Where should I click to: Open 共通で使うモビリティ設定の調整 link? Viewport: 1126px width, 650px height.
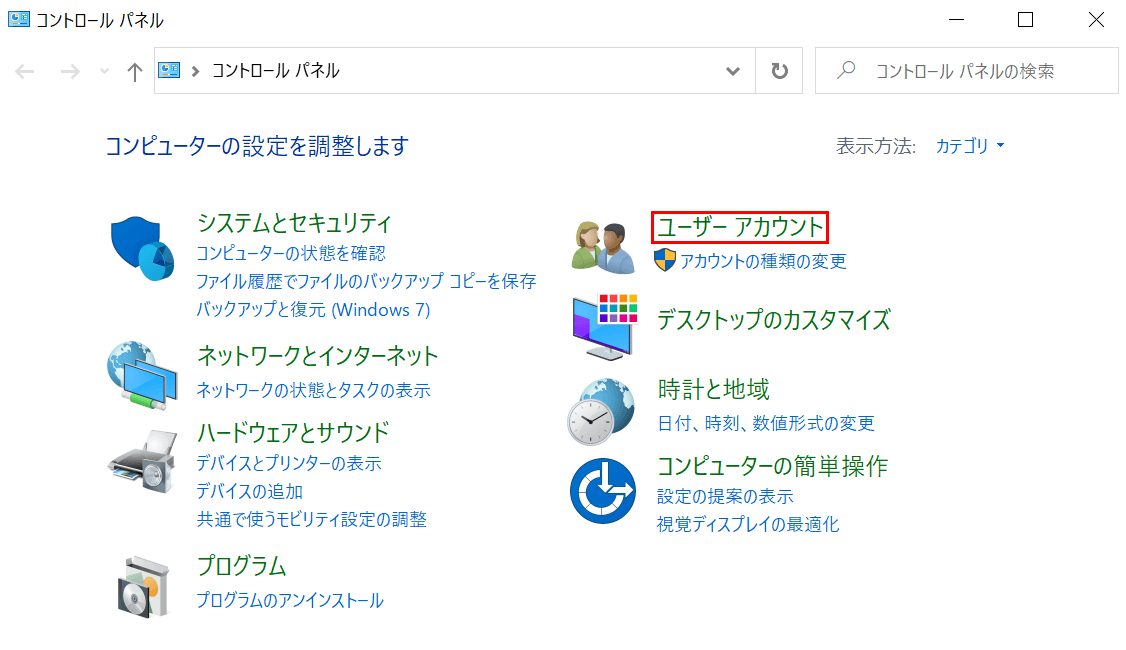312,519
